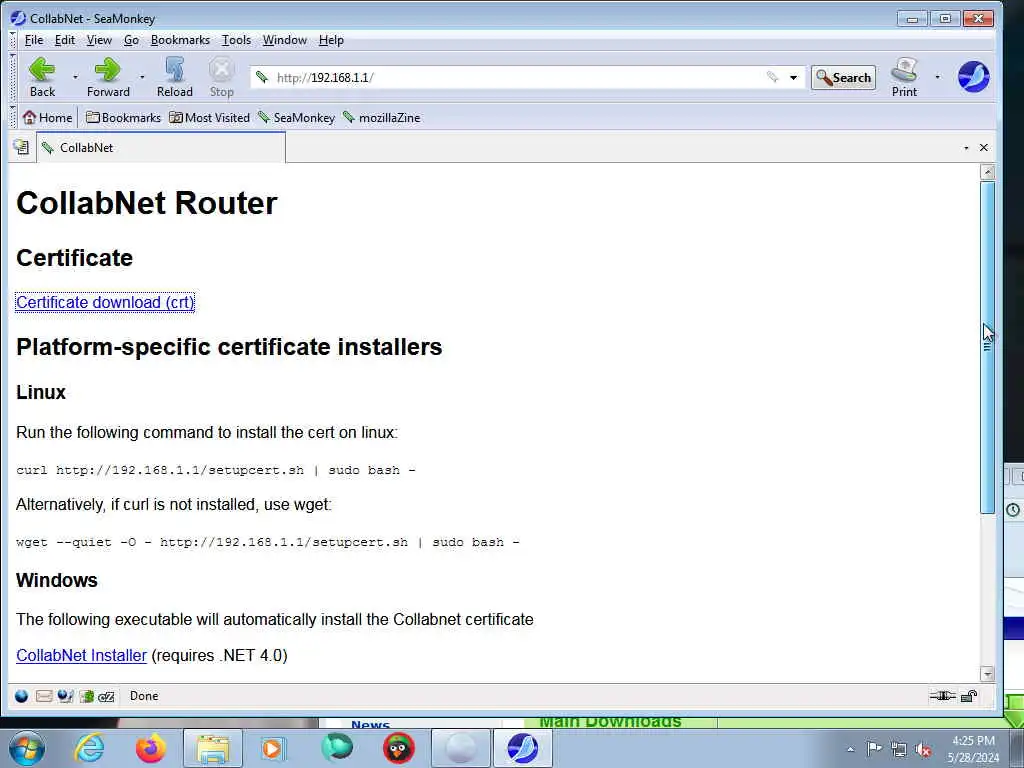Open Address Book icon in status bar
Viewport: 1024px width, 768px height.
(x=87, y=696)
